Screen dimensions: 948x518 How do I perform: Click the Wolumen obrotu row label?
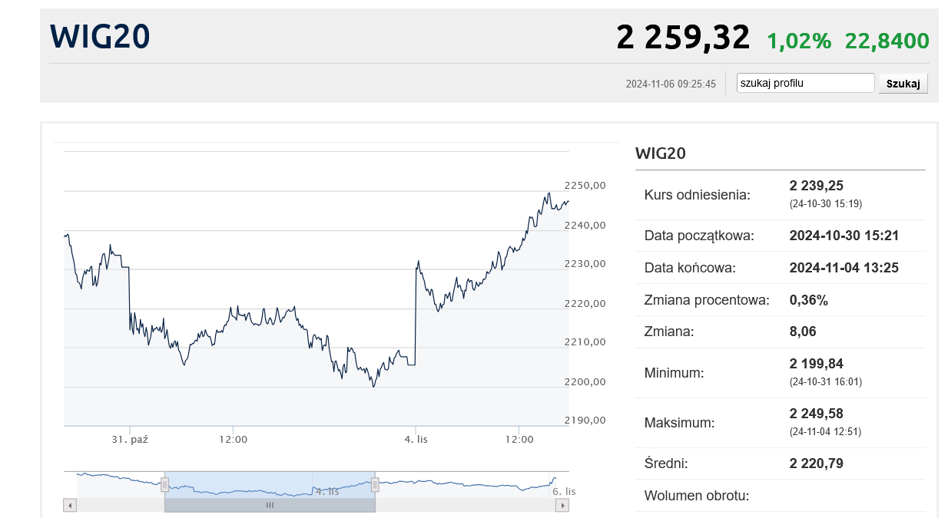point(696,495)
